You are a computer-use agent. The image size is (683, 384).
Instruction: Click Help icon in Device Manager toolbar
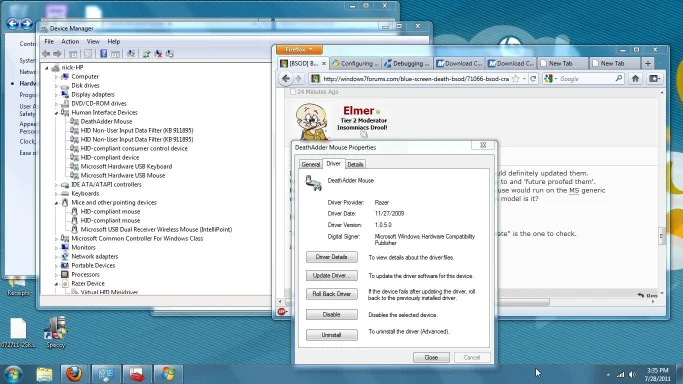[x=103, y=54]
